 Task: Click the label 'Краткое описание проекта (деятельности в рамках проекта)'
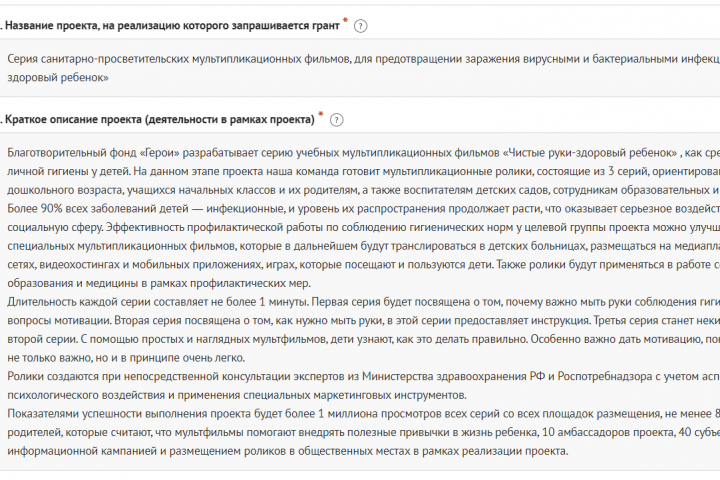point(160,119)
